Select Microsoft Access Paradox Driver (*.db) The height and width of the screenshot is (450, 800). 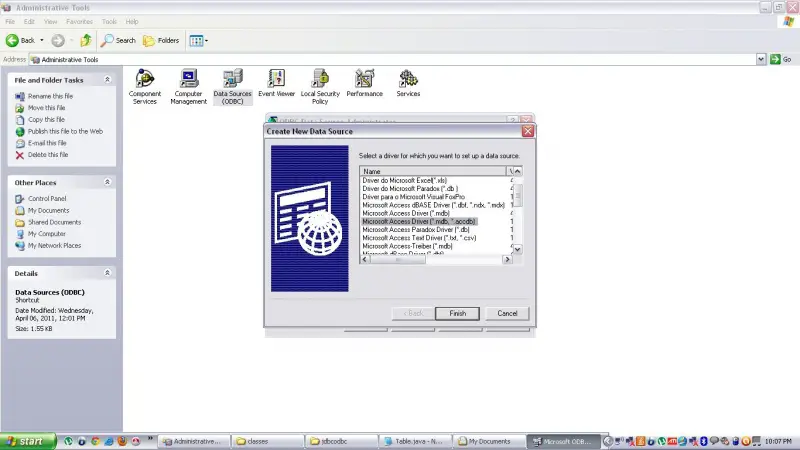coord(415,230)
